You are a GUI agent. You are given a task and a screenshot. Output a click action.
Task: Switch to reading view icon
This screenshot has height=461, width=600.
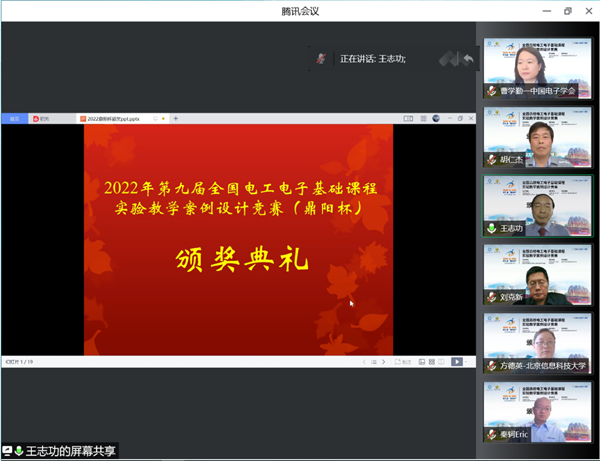[442, 361]
